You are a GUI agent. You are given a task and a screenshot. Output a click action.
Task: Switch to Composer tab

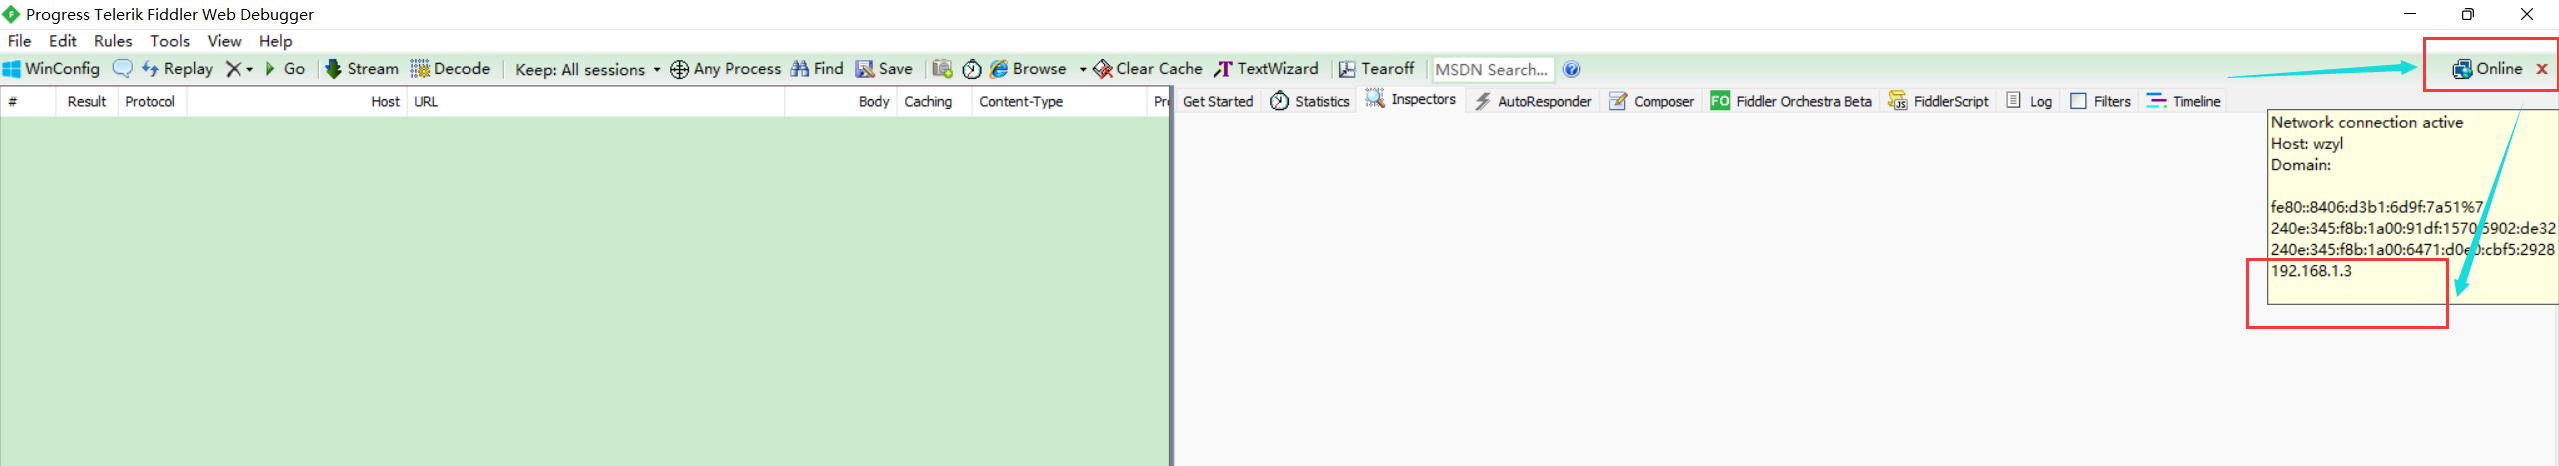click(1651, 101)
